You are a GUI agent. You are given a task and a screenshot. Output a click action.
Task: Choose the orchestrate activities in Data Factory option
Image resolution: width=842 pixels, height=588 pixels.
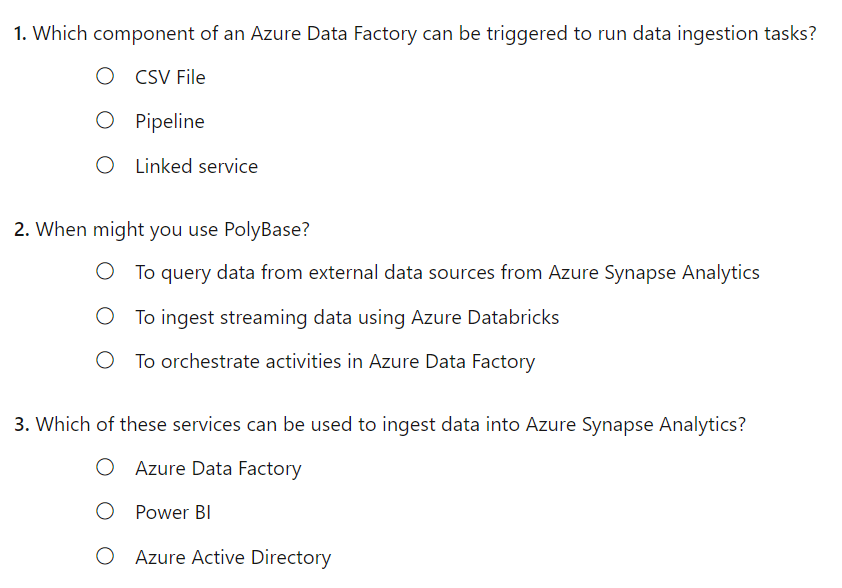105,360
